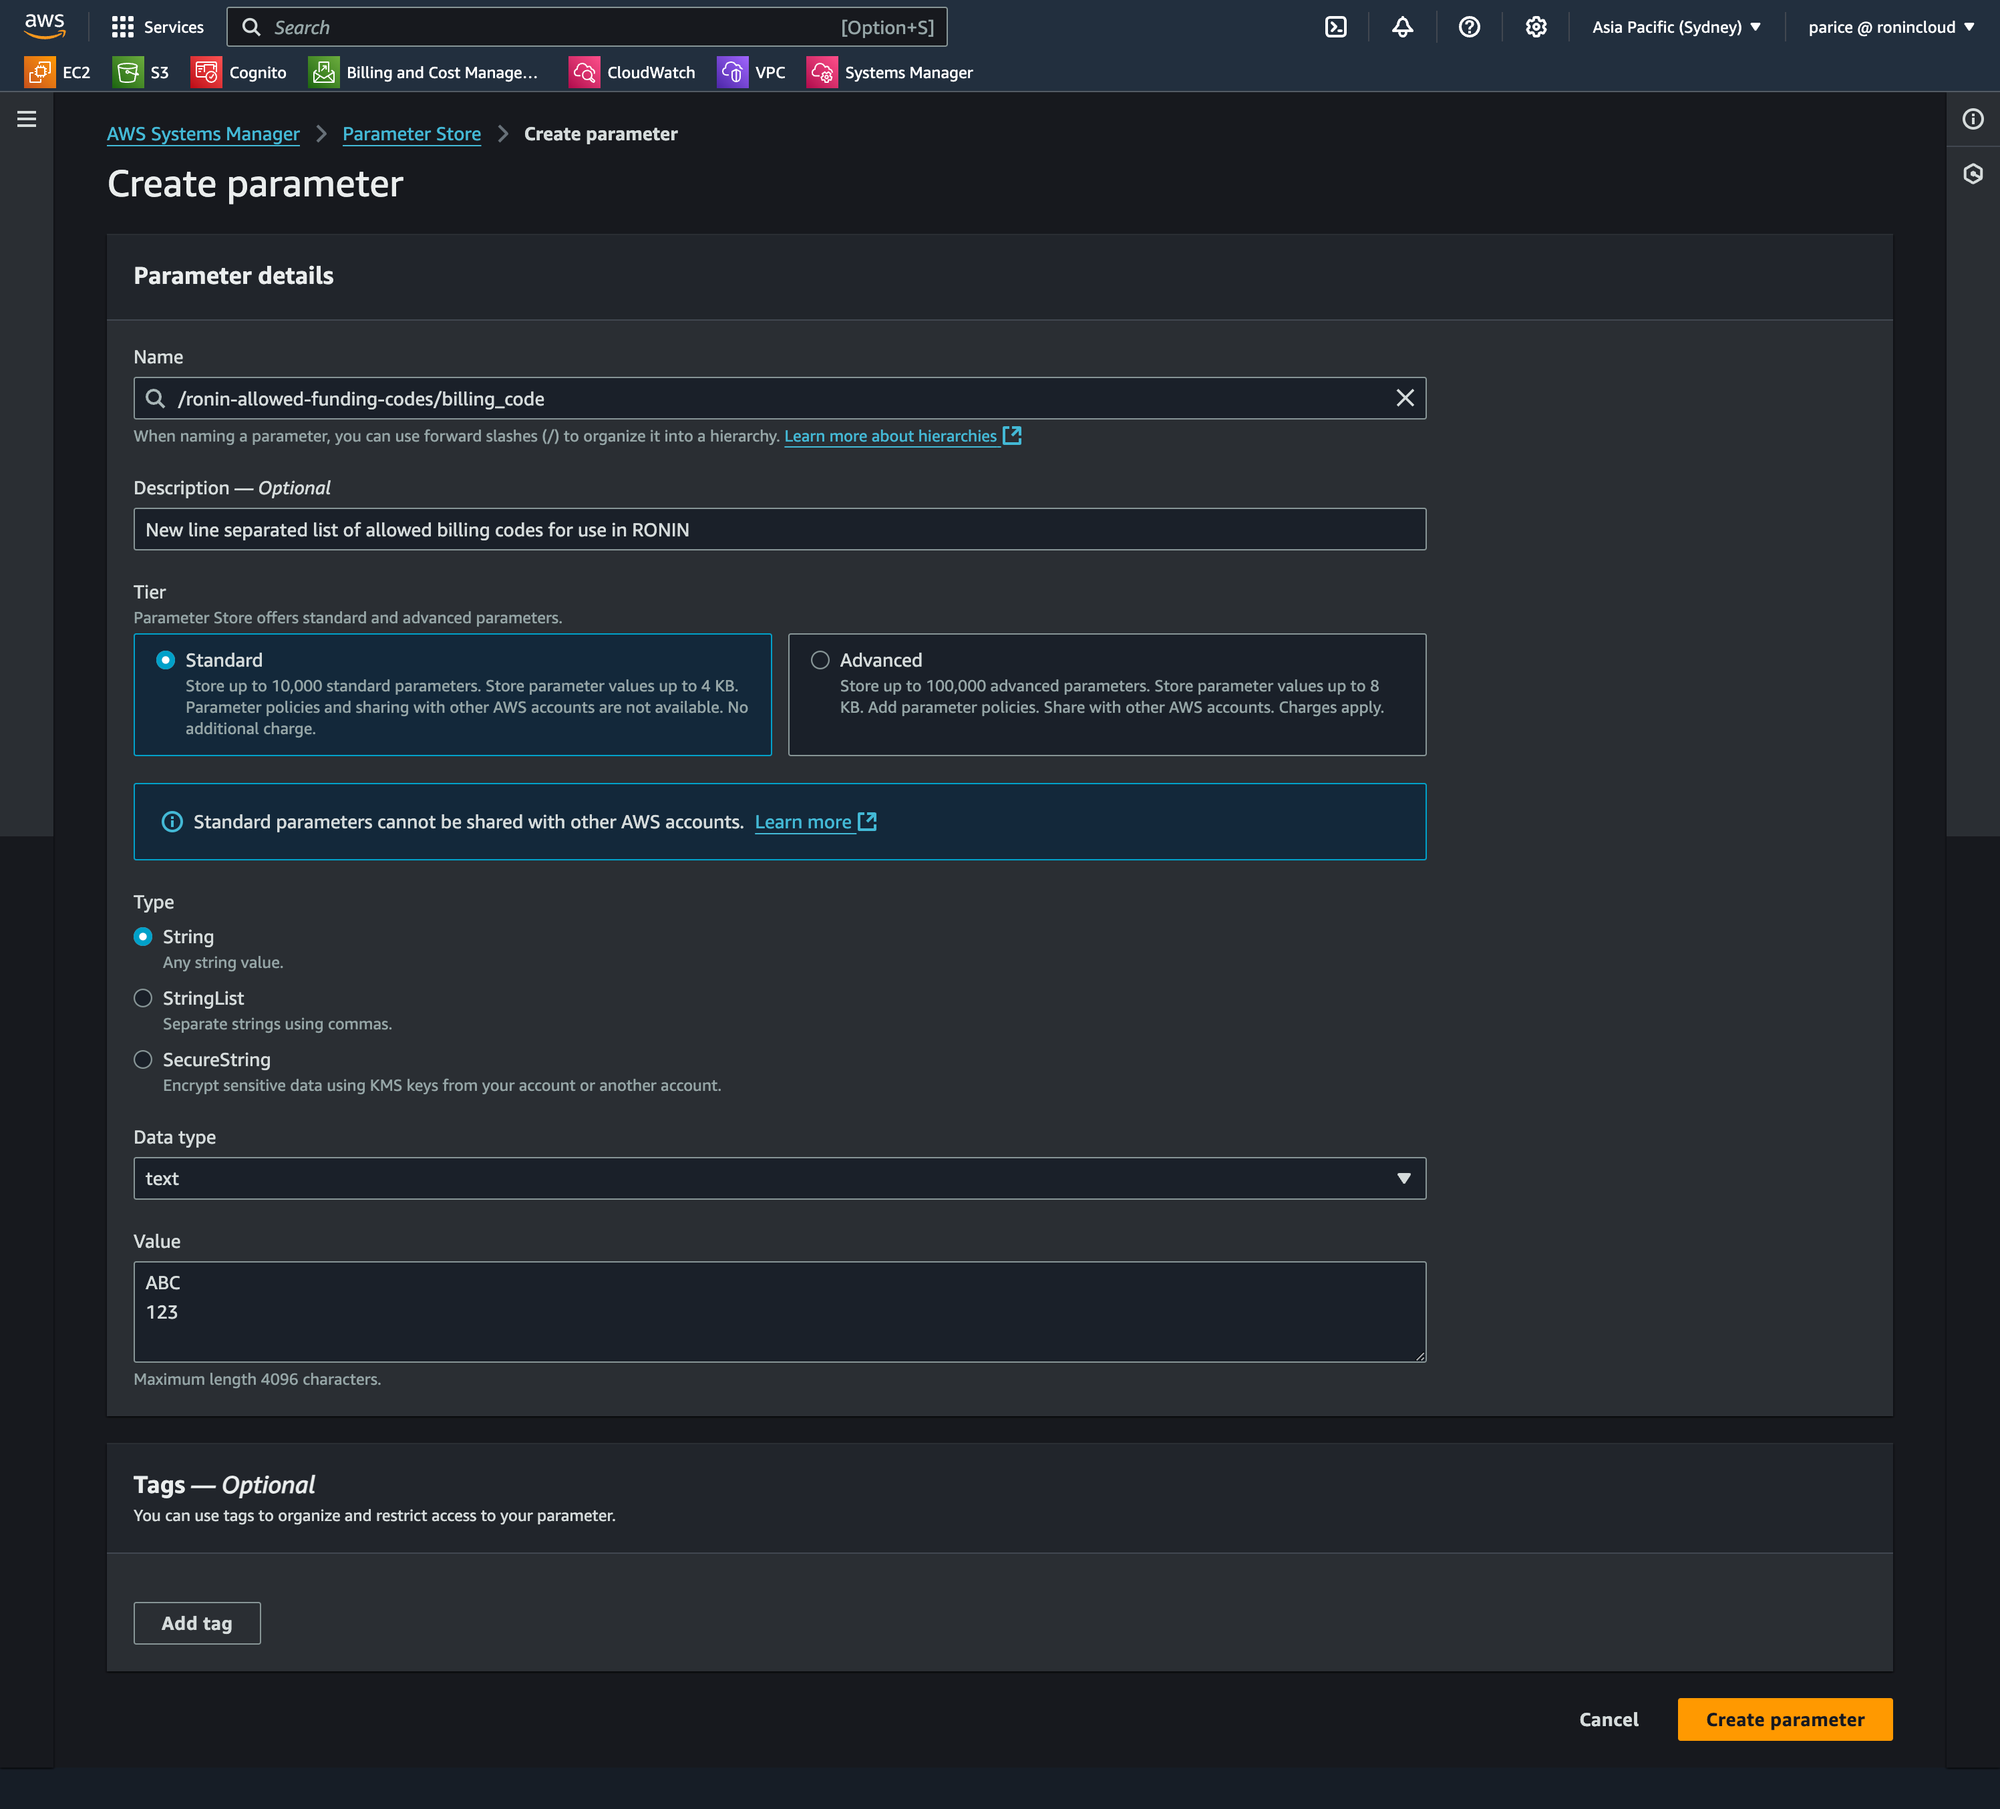The image size is (2000, 1809).
Task: Open CloudWatch from favorites bar
Action: tap(633, 72)
